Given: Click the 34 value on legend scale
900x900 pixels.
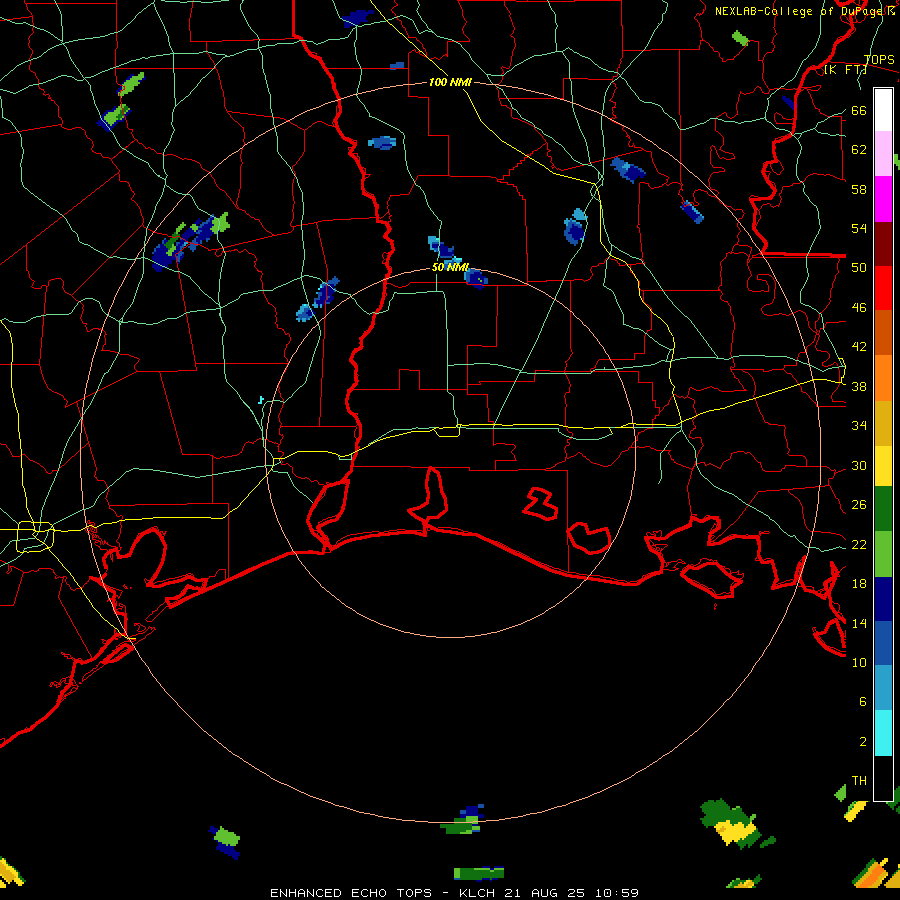Looking at the screenshot, I should [859, 426].
